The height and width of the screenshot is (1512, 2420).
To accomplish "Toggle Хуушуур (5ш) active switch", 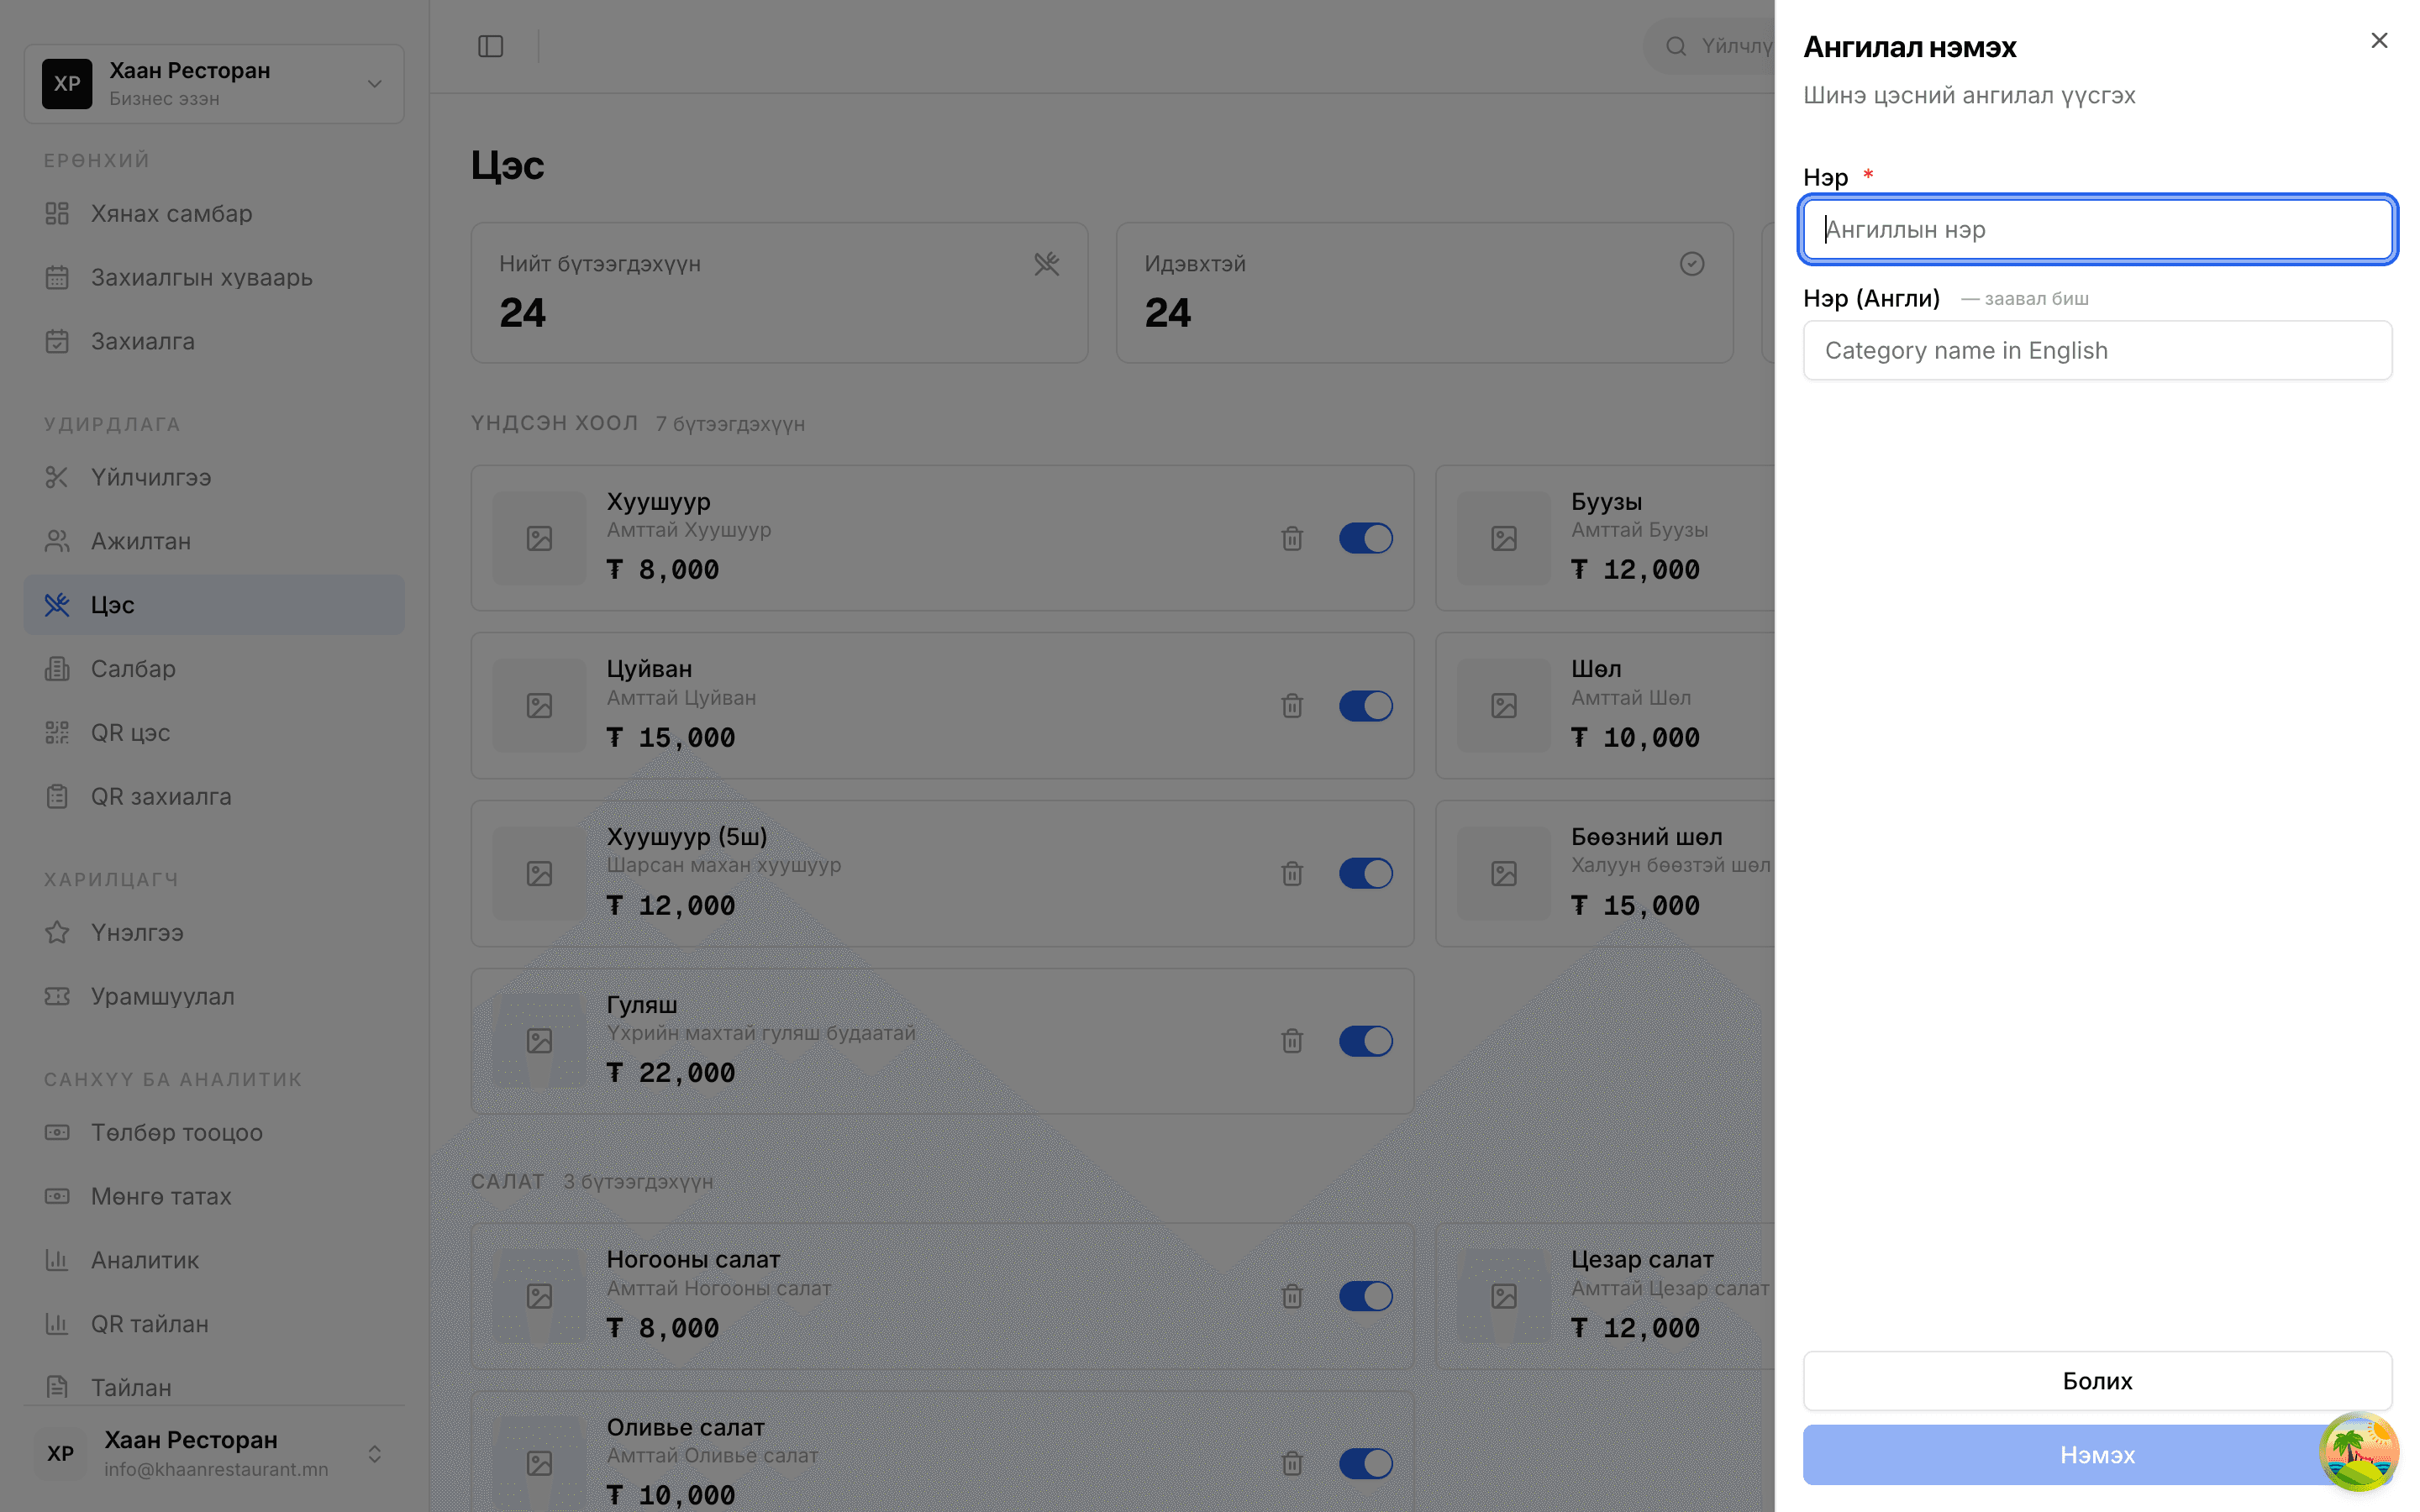I will coord(1366,873).
